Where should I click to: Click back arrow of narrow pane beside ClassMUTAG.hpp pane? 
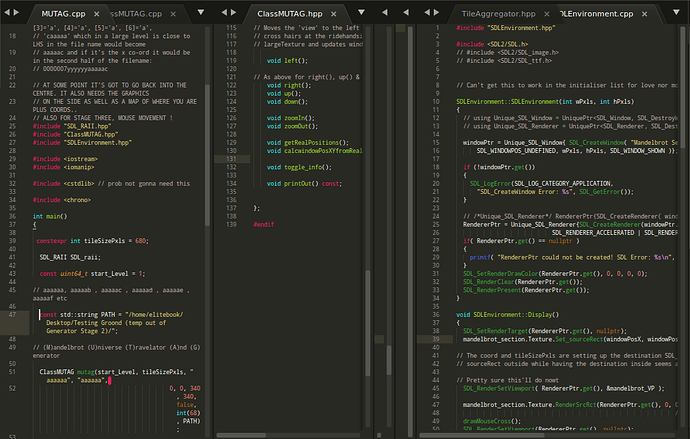coord(385,13)
